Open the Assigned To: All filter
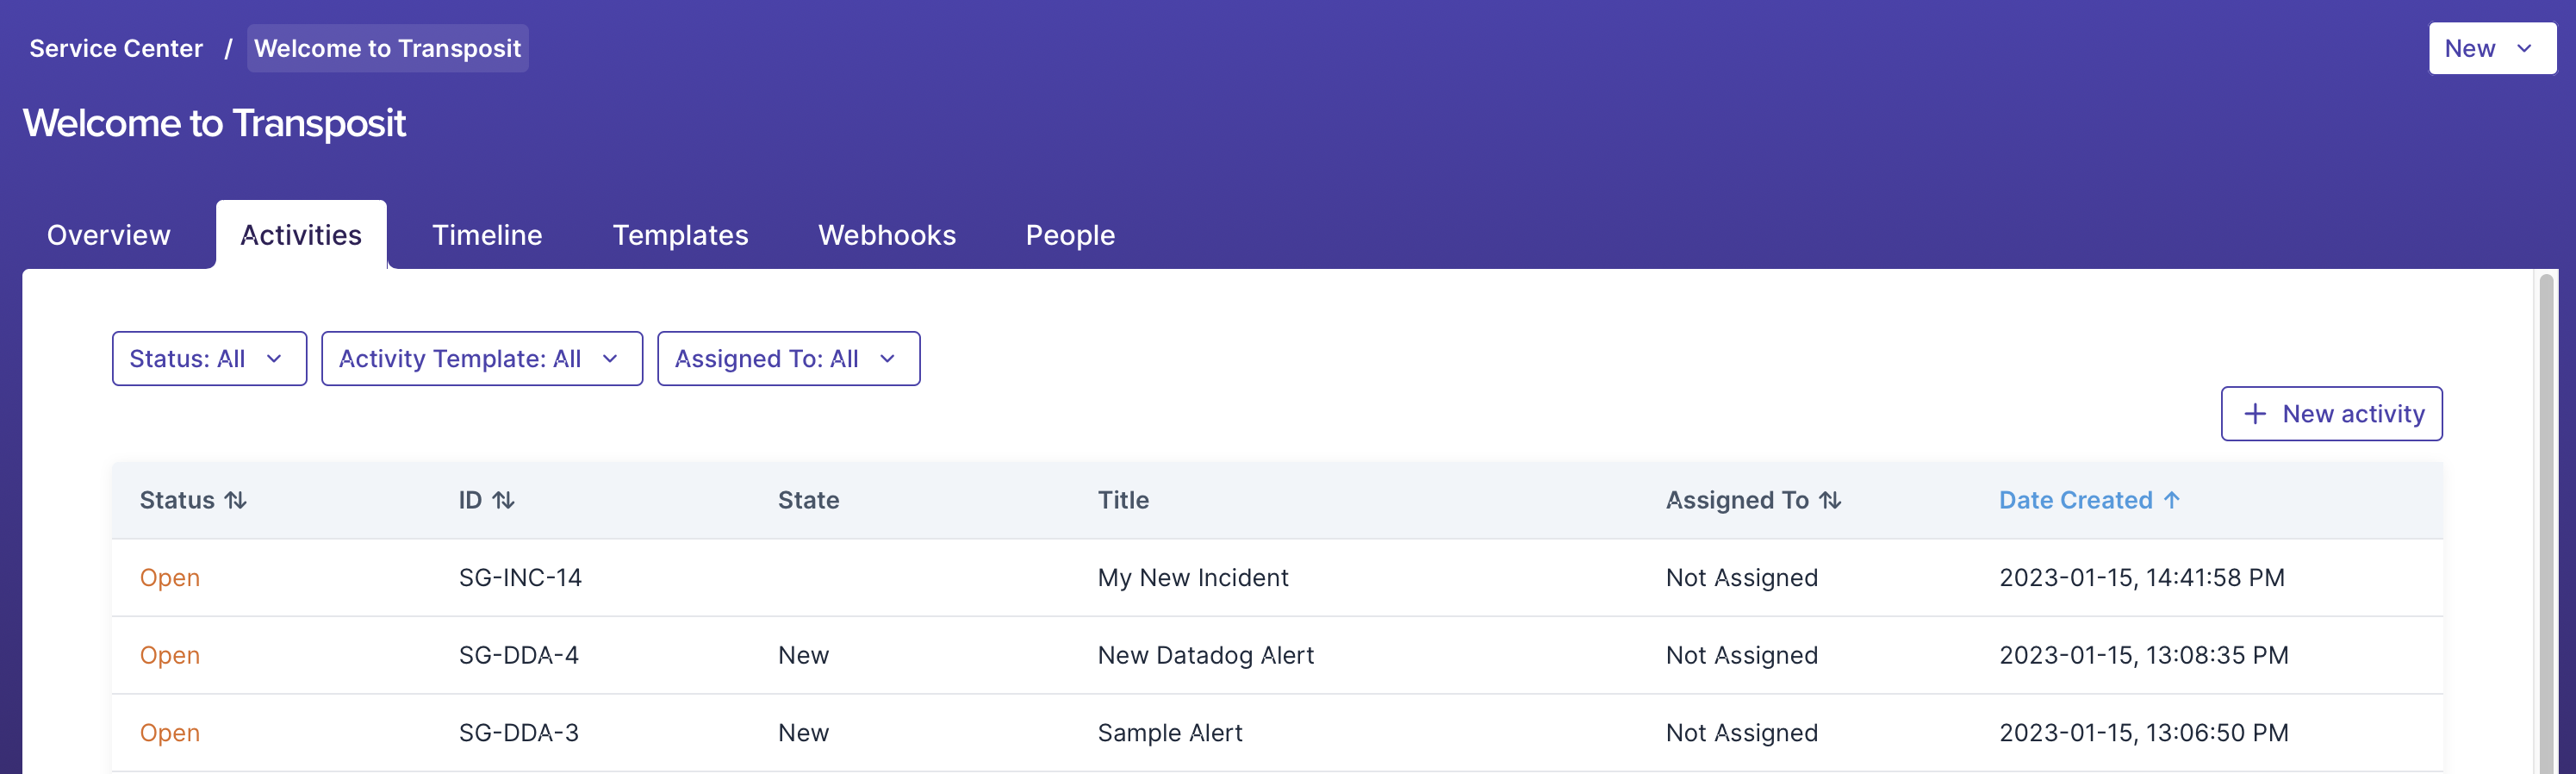Image resolution: width=2576 pixels, height=774 pixels. 788,359
